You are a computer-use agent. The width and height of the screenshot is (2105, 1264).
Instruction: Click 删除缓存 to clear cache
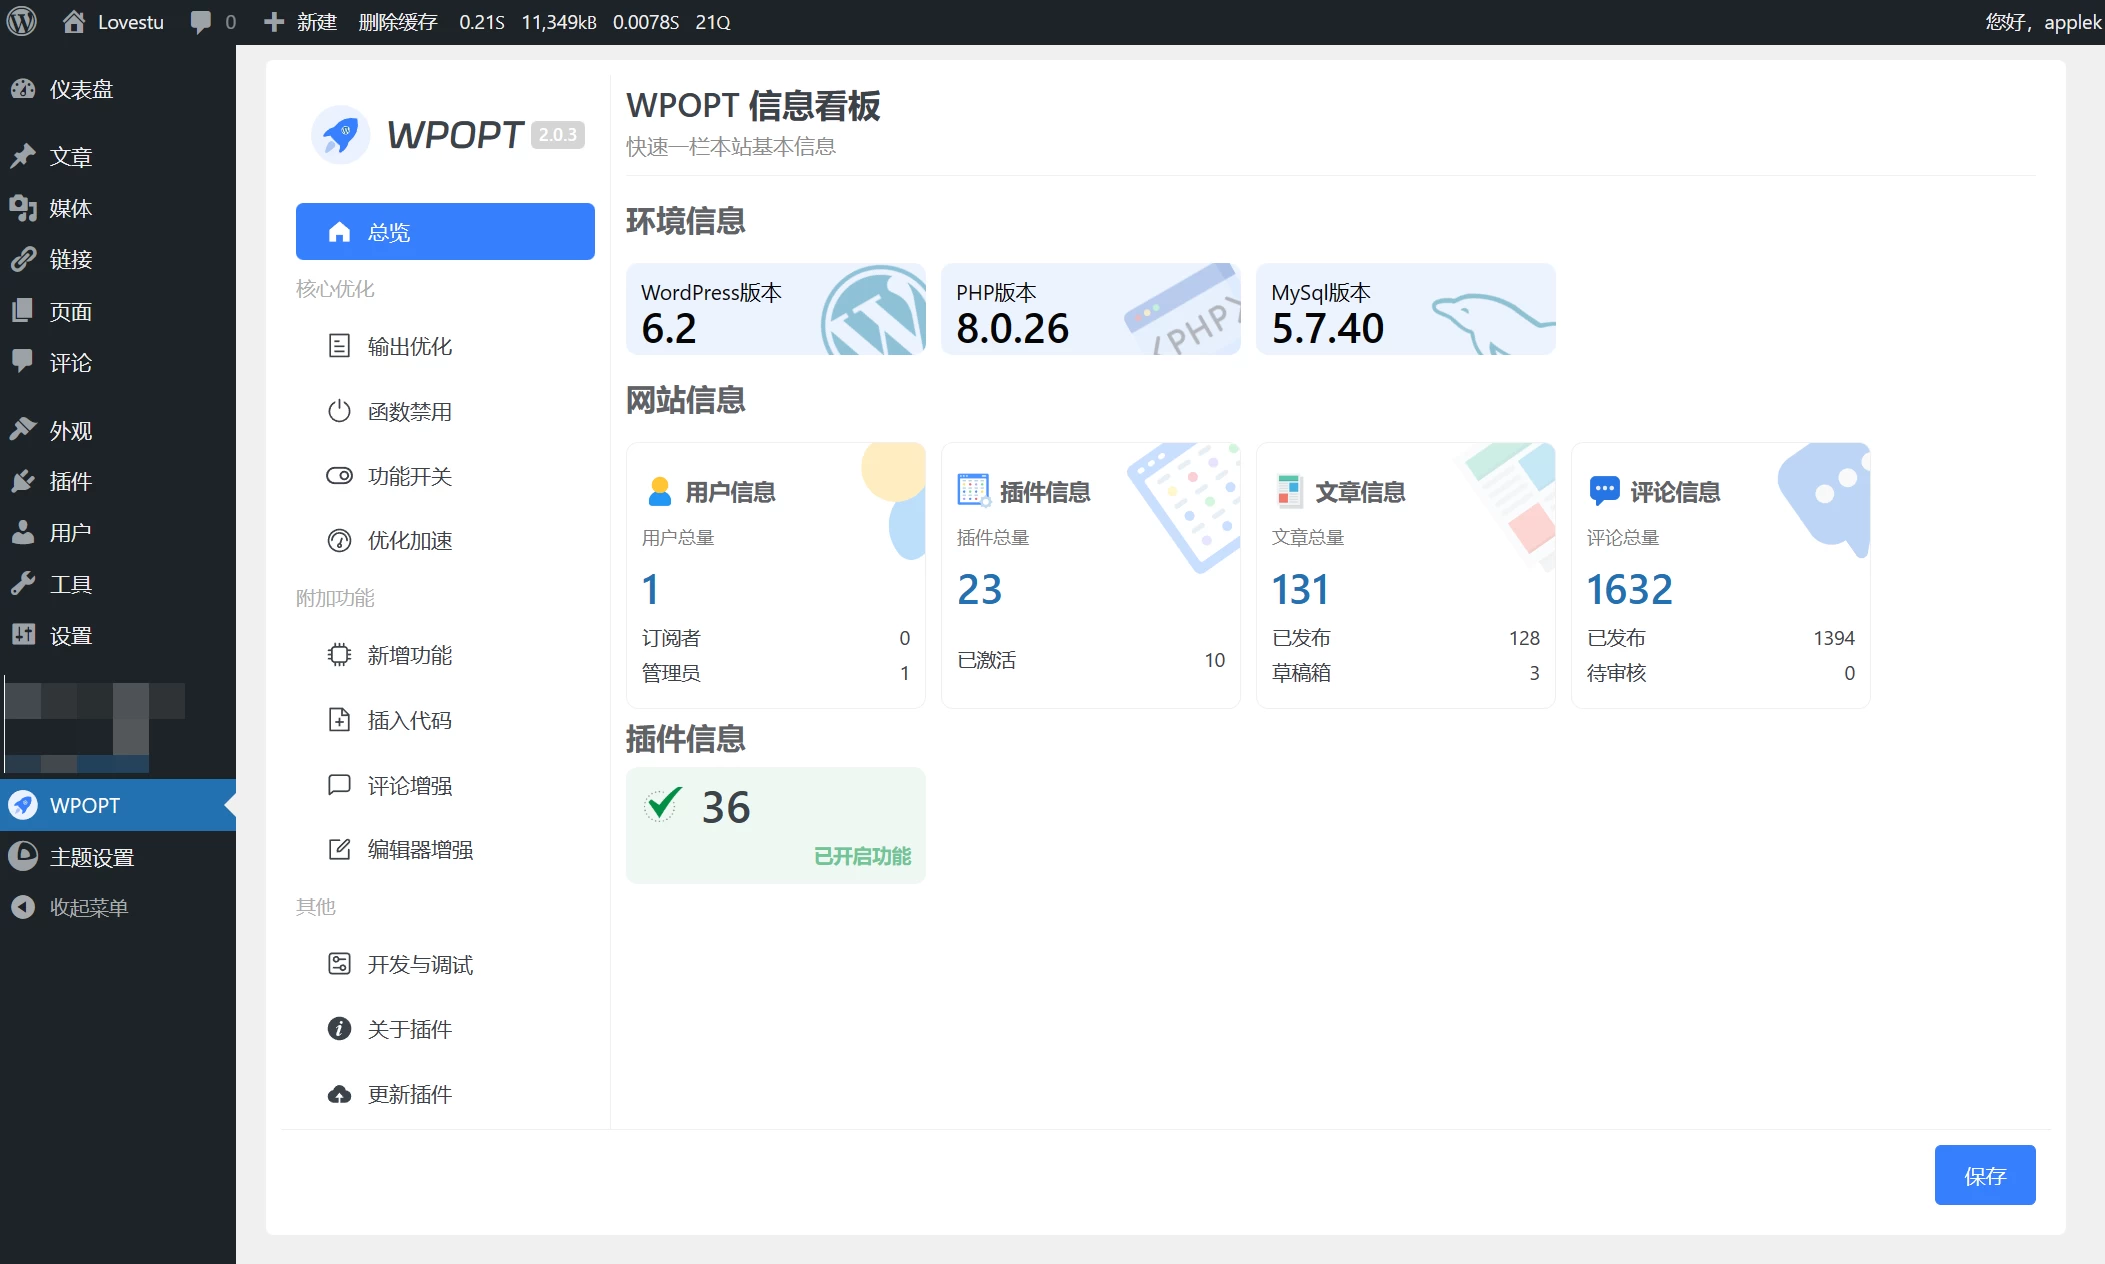click(x=397, y=21)
